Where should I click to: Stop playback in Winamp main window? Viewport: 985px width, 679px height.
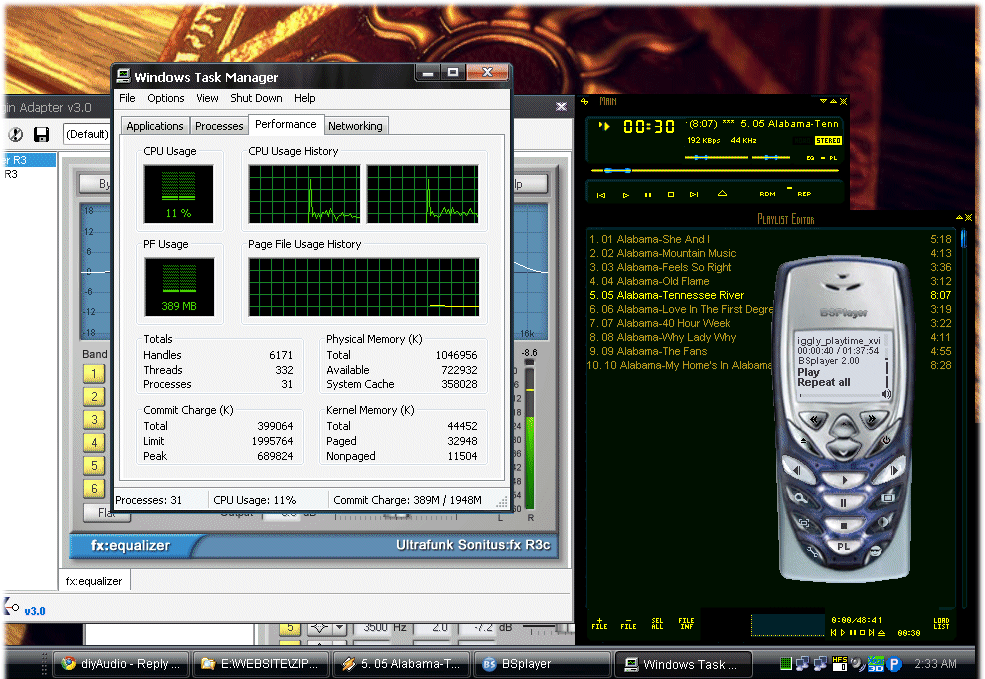click(x=671, y=195)
